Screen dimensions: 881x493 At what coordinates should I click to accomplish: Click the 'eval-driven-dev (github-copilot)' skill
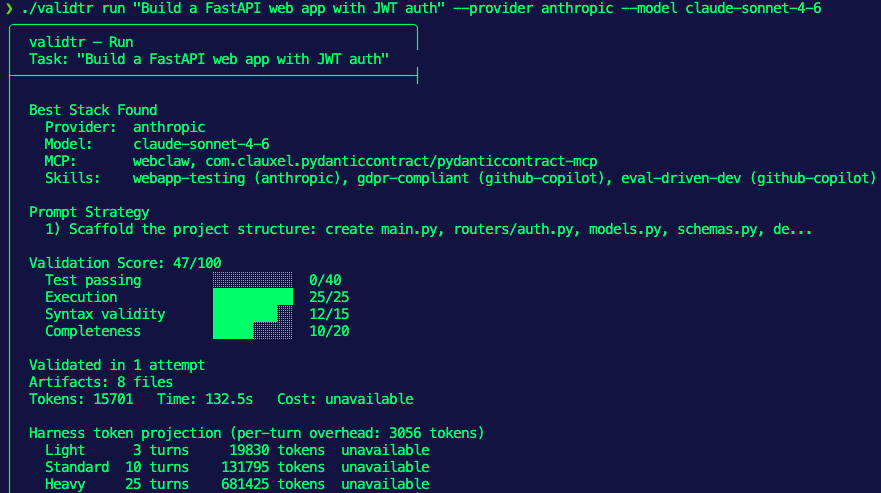pyautogui.click(x=748, y=178)
